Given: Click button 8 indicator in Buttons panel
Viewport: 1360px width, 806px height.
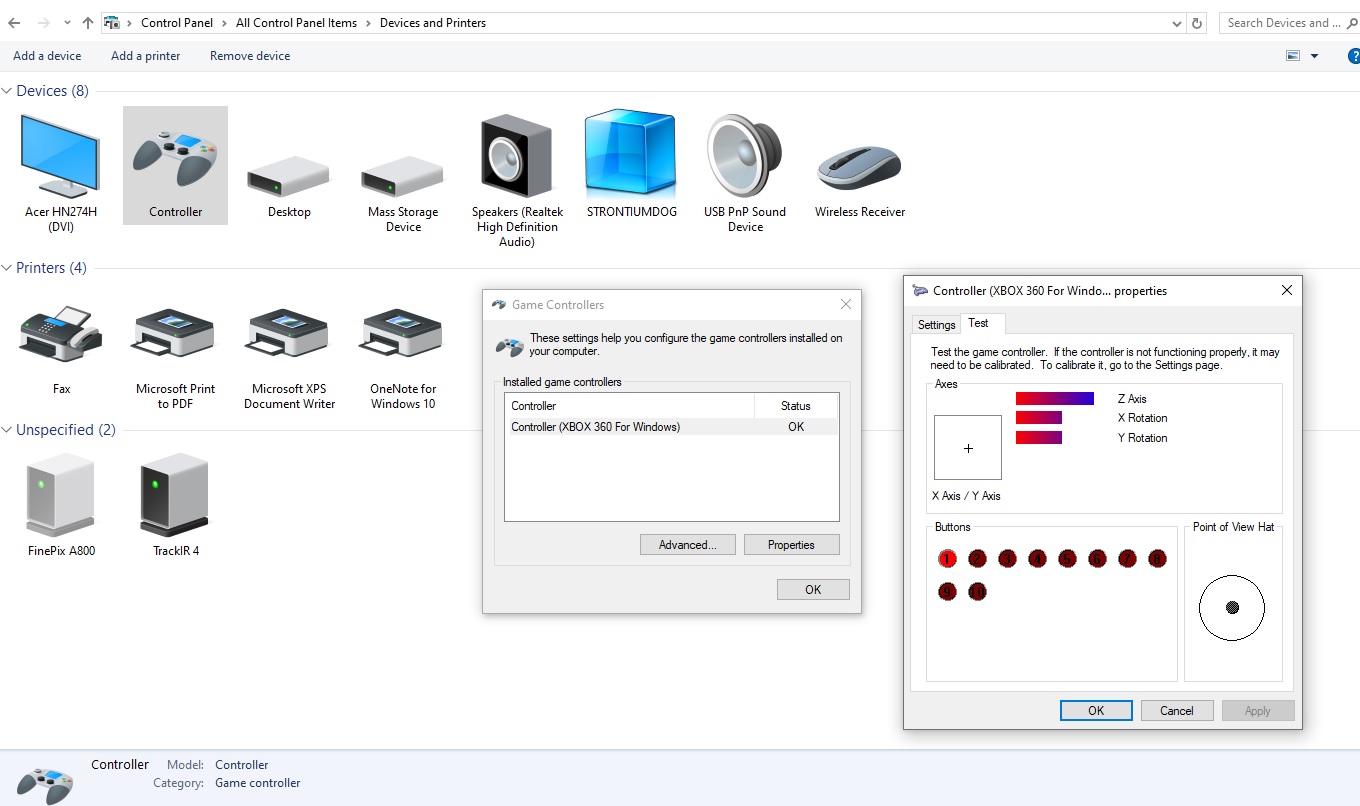Looking at the screenshot, I should point(1157,559).
